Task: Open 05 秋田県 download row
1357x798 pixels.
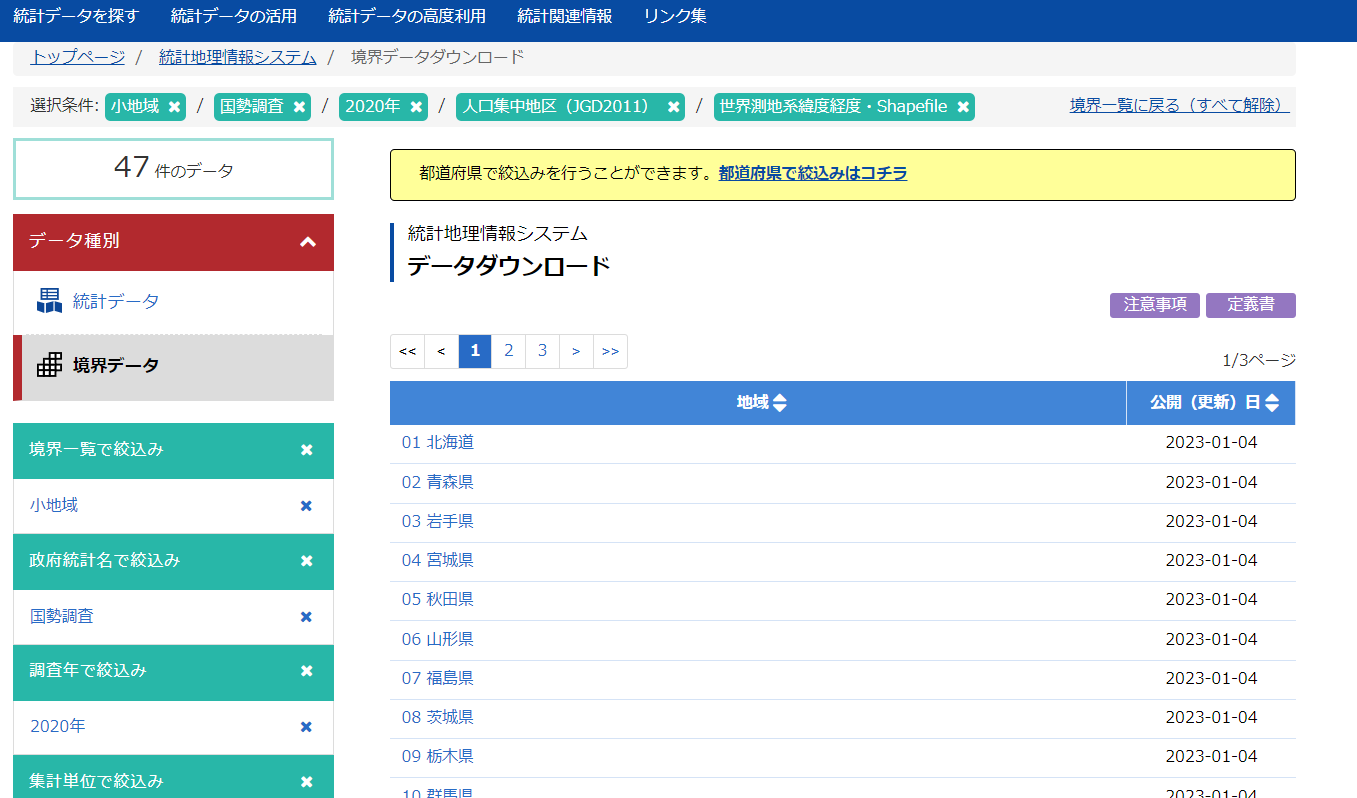Action: (x=438, y=599)
